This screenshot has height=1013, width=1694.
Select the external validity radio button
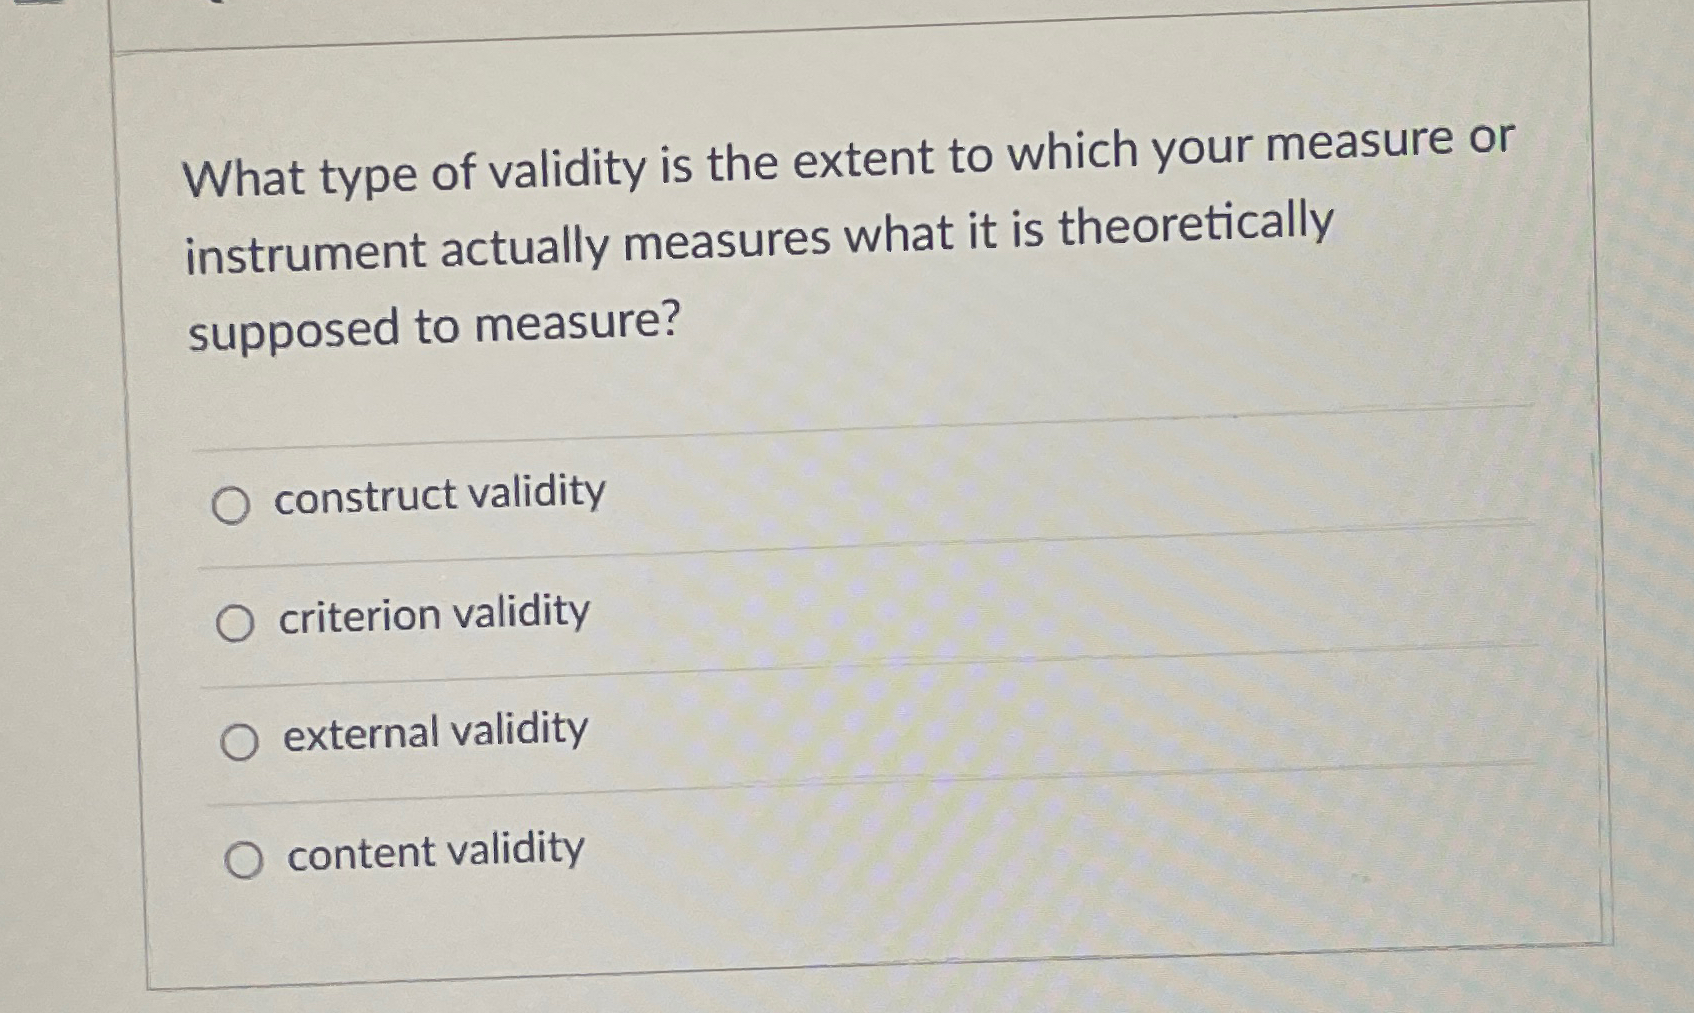240,742
